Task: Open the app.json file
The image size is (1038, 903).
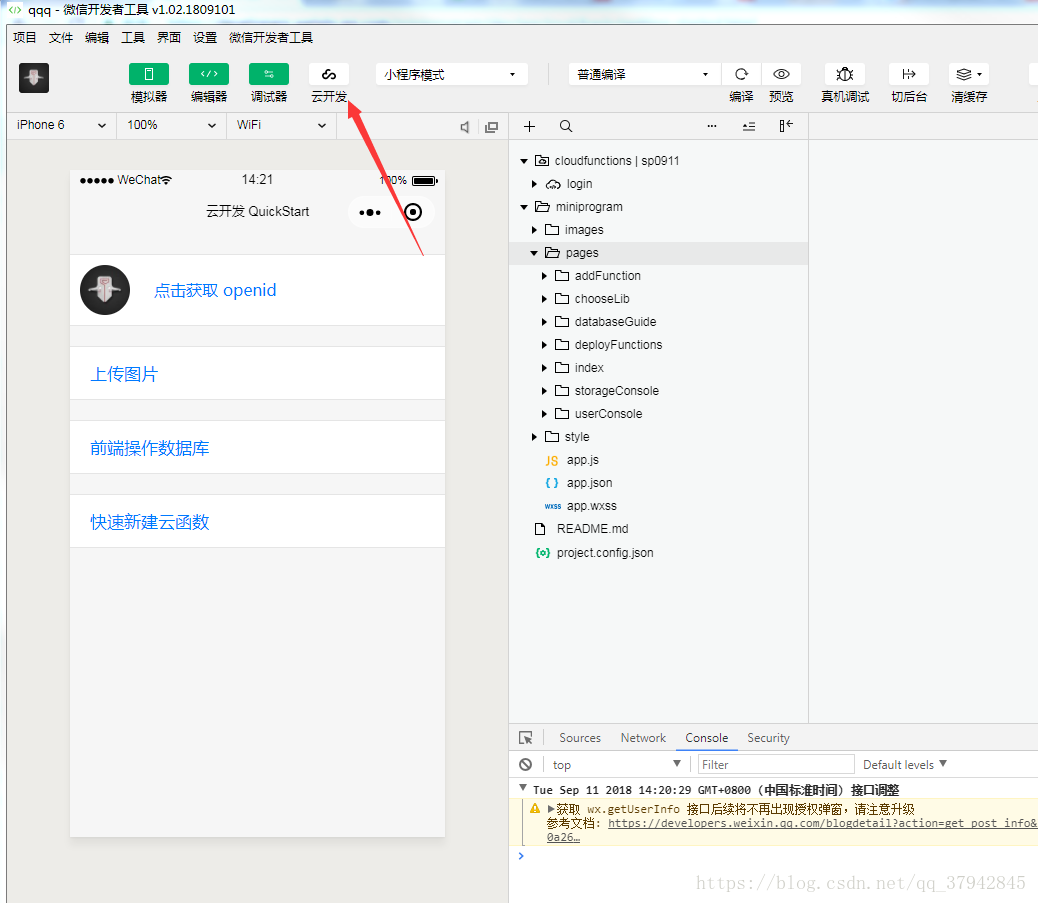Action: pos(589,483)
